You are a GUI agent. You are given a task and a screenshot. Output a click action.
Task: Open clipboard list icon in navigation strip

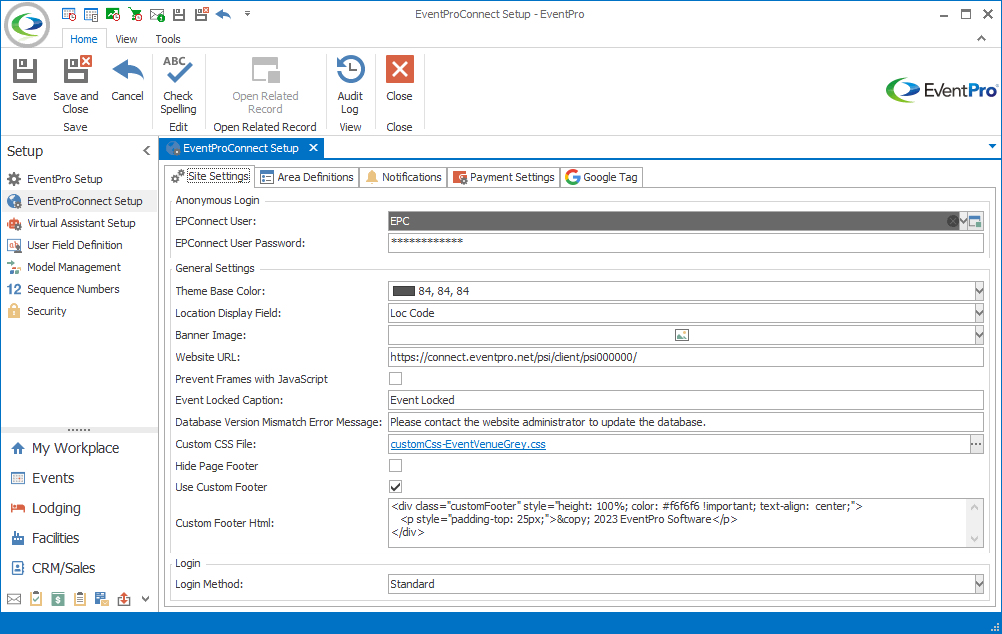(x=80, y=599)
